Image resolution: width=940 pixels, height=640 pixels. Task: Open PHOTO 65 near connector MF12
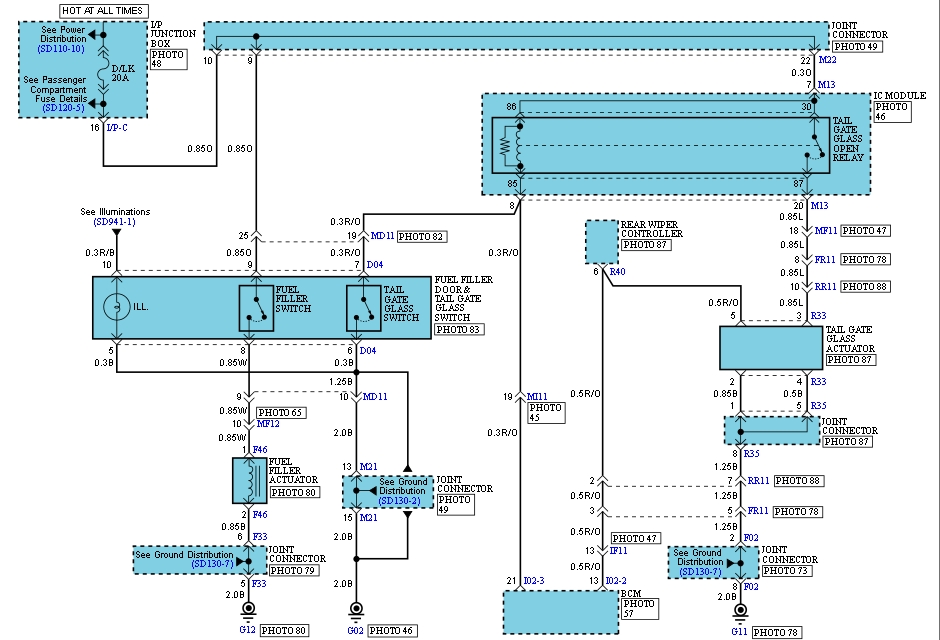(281, 412)
